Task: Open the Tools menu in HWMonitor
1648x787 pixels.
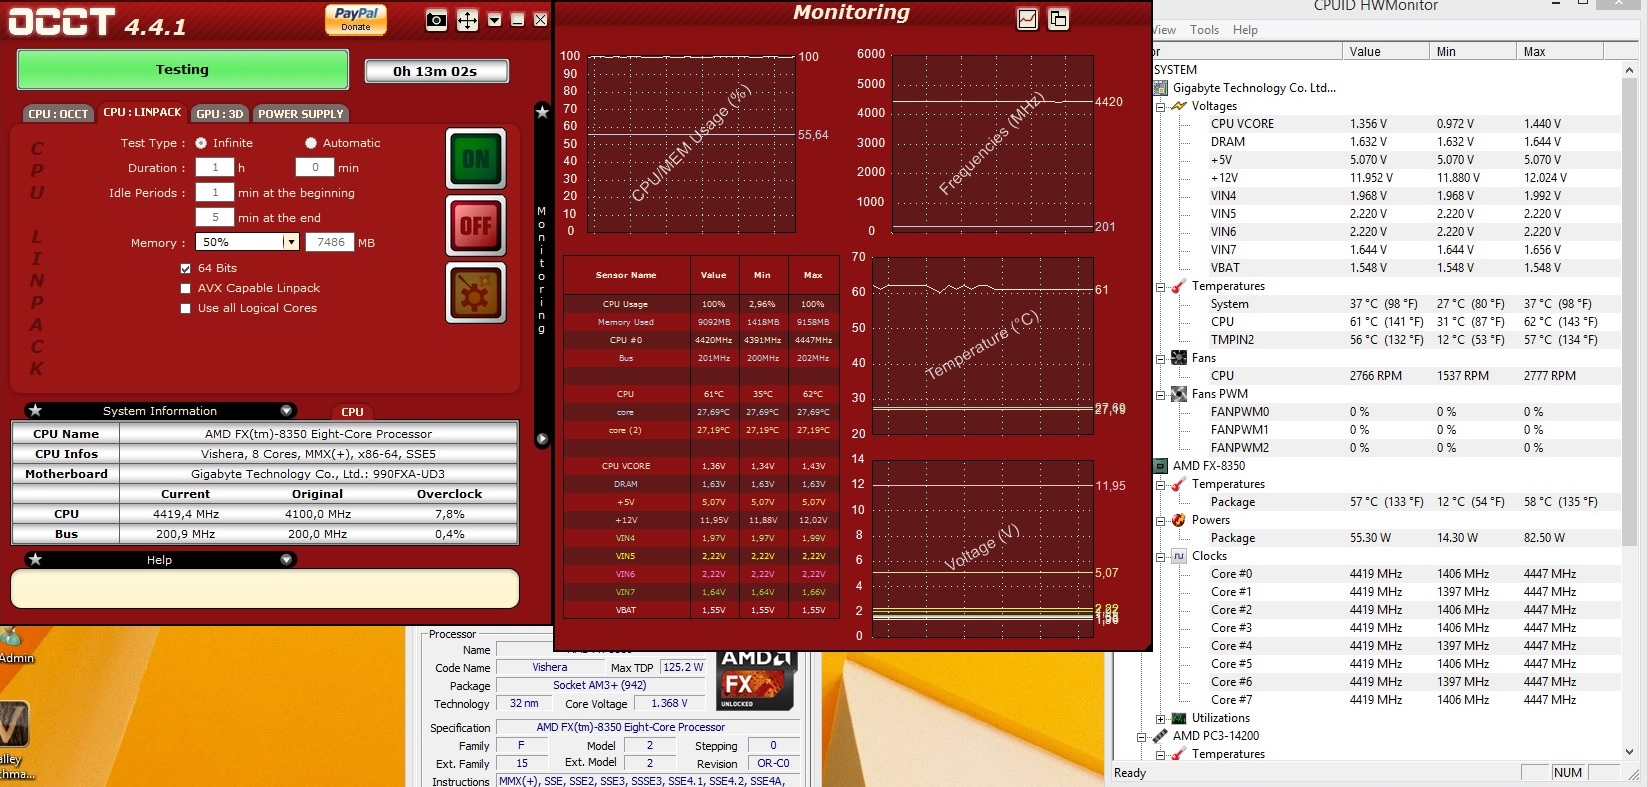Action: point(1204,30)
